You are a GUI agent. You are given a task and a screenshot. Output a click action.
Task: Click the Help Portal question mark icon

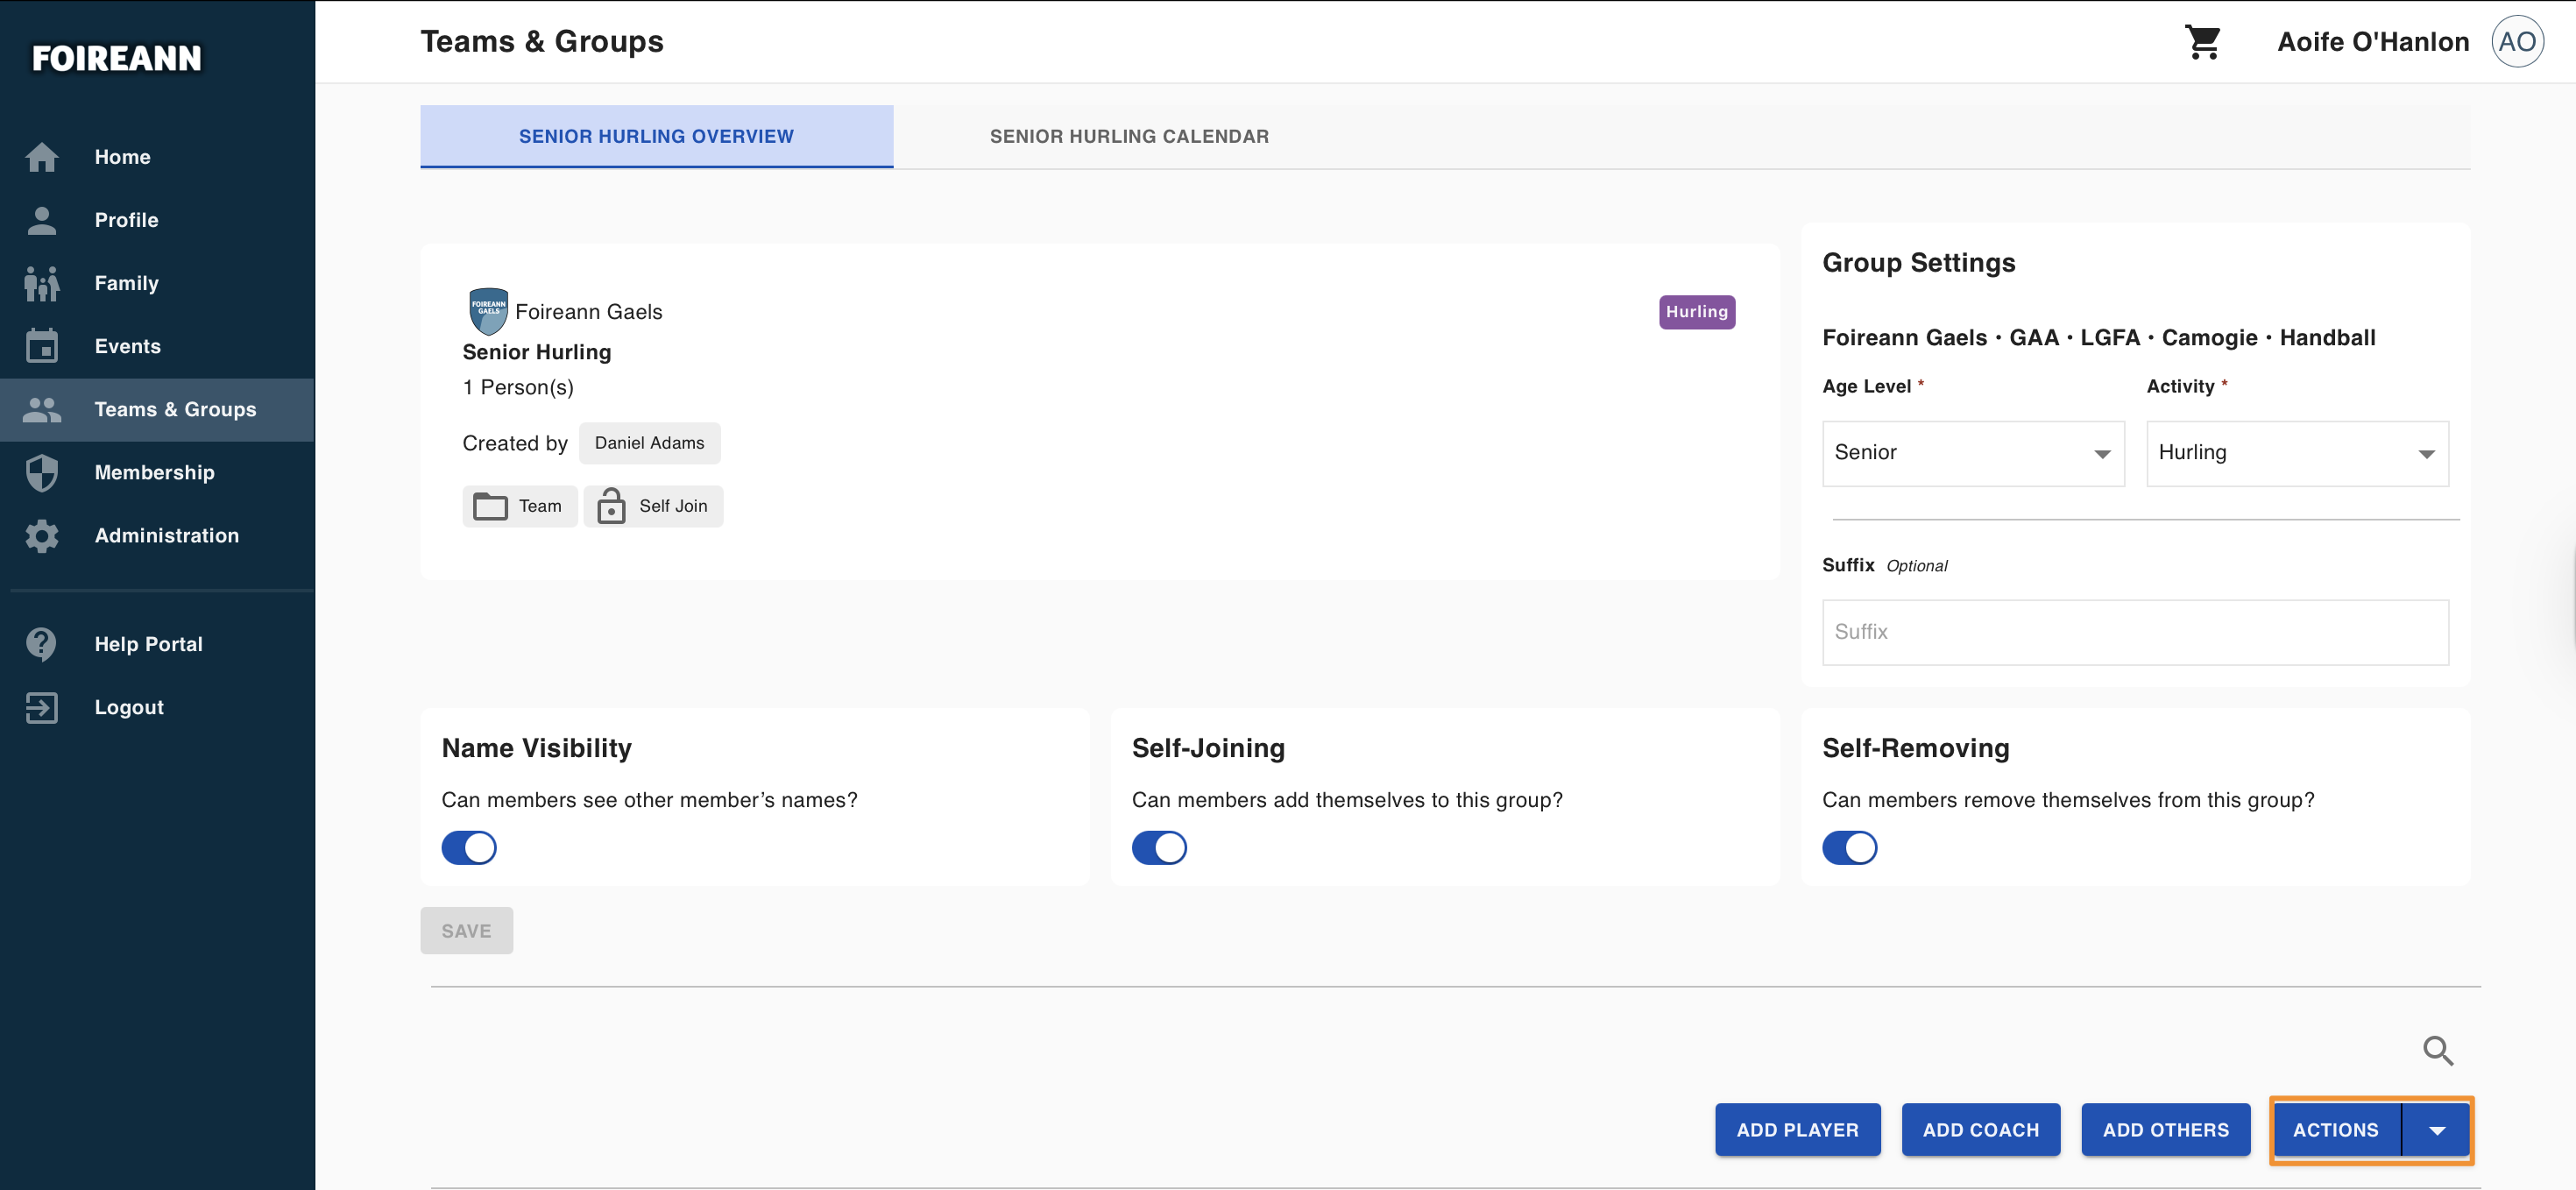click(42, 644)
